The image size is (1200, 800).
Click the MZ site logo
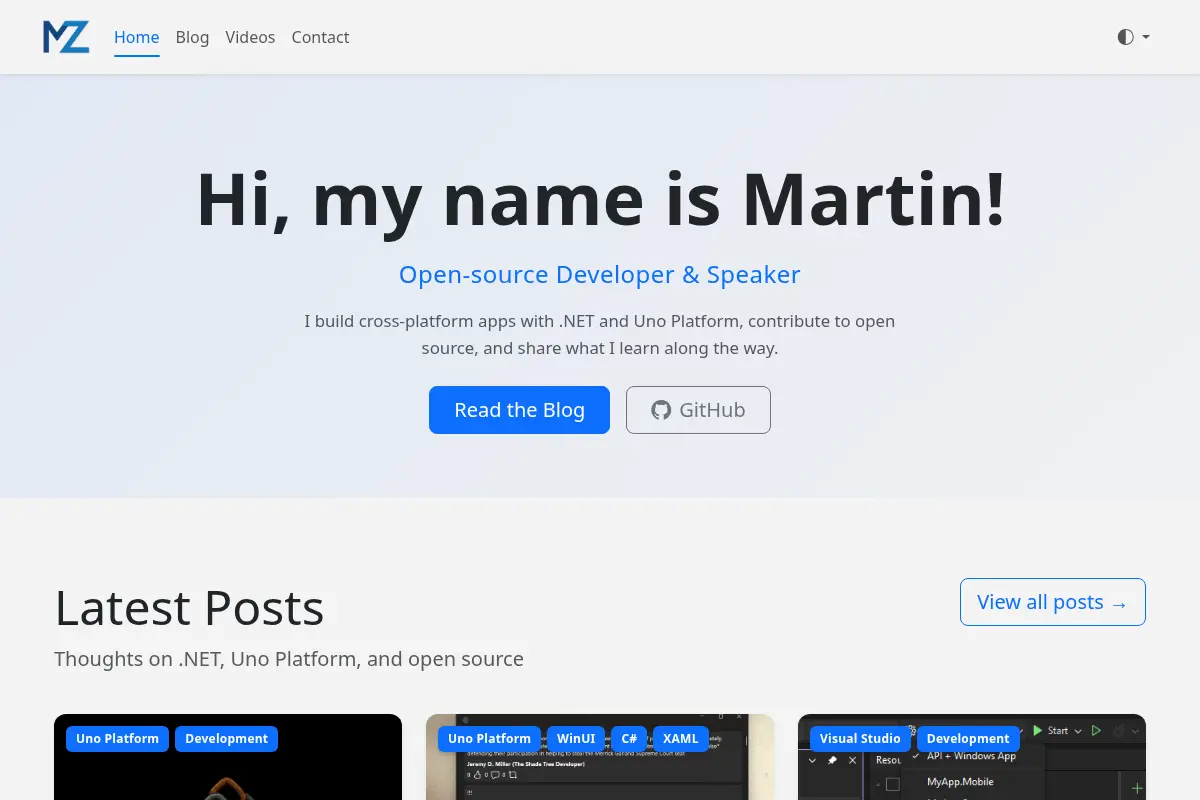tap(66, 37)
